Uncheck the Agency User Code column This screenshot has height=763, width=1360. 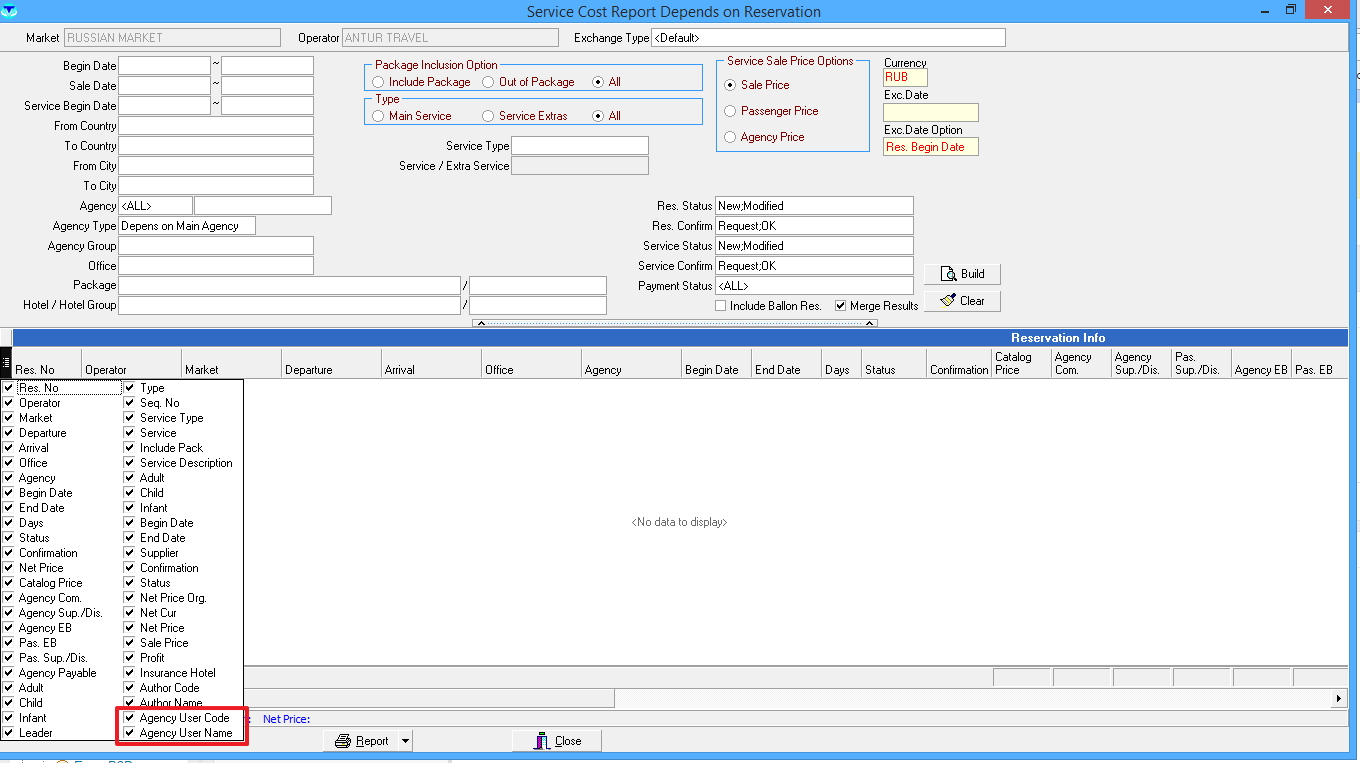(x=130, y=718)
